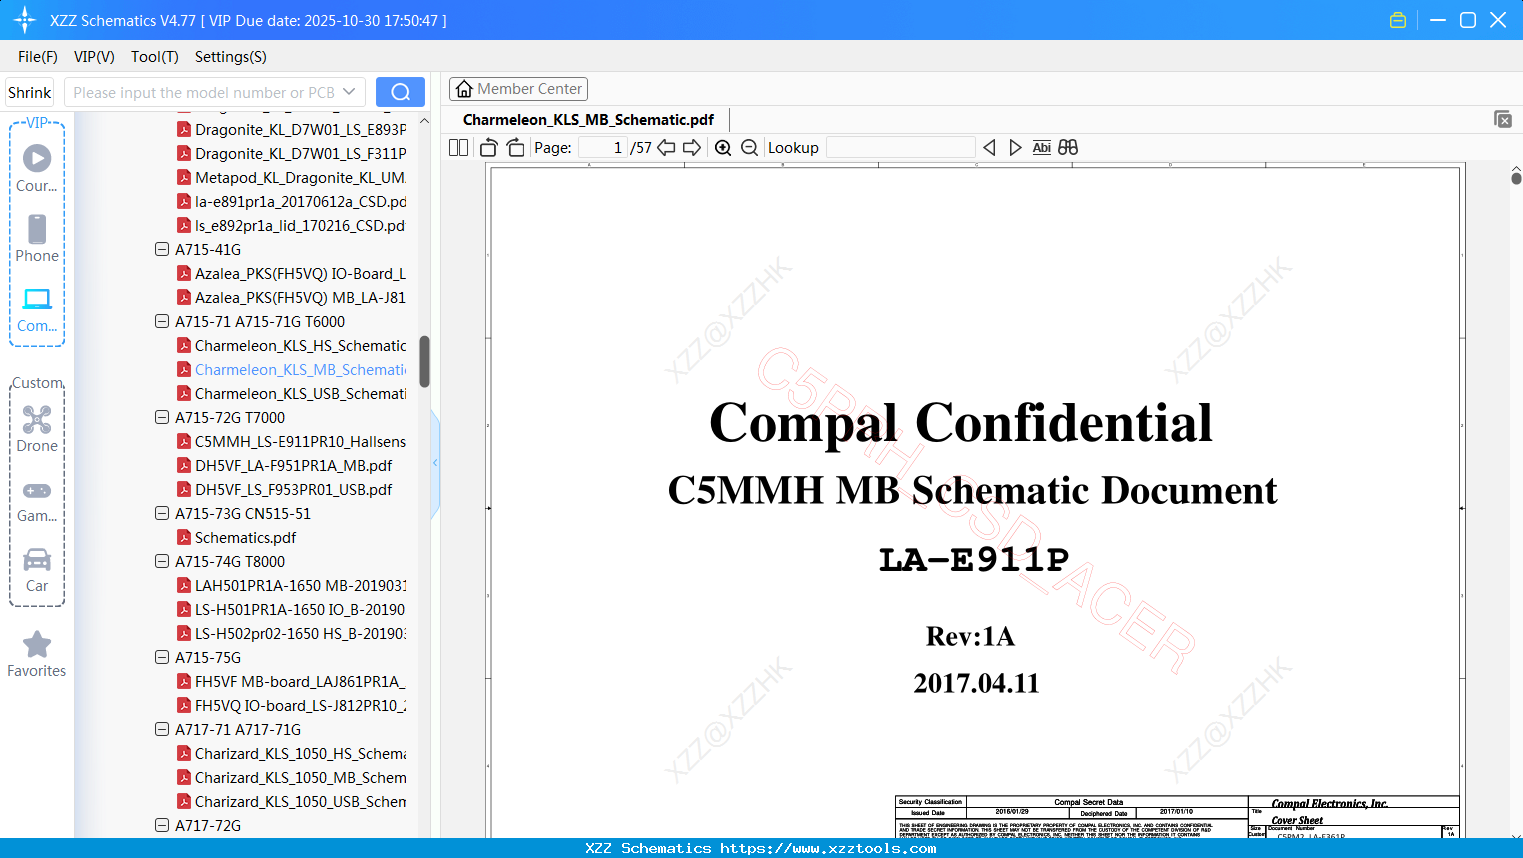1523x858 pixels.
Task: Click the file tree vertical scrollbar thumb
Action: [424, 361]
